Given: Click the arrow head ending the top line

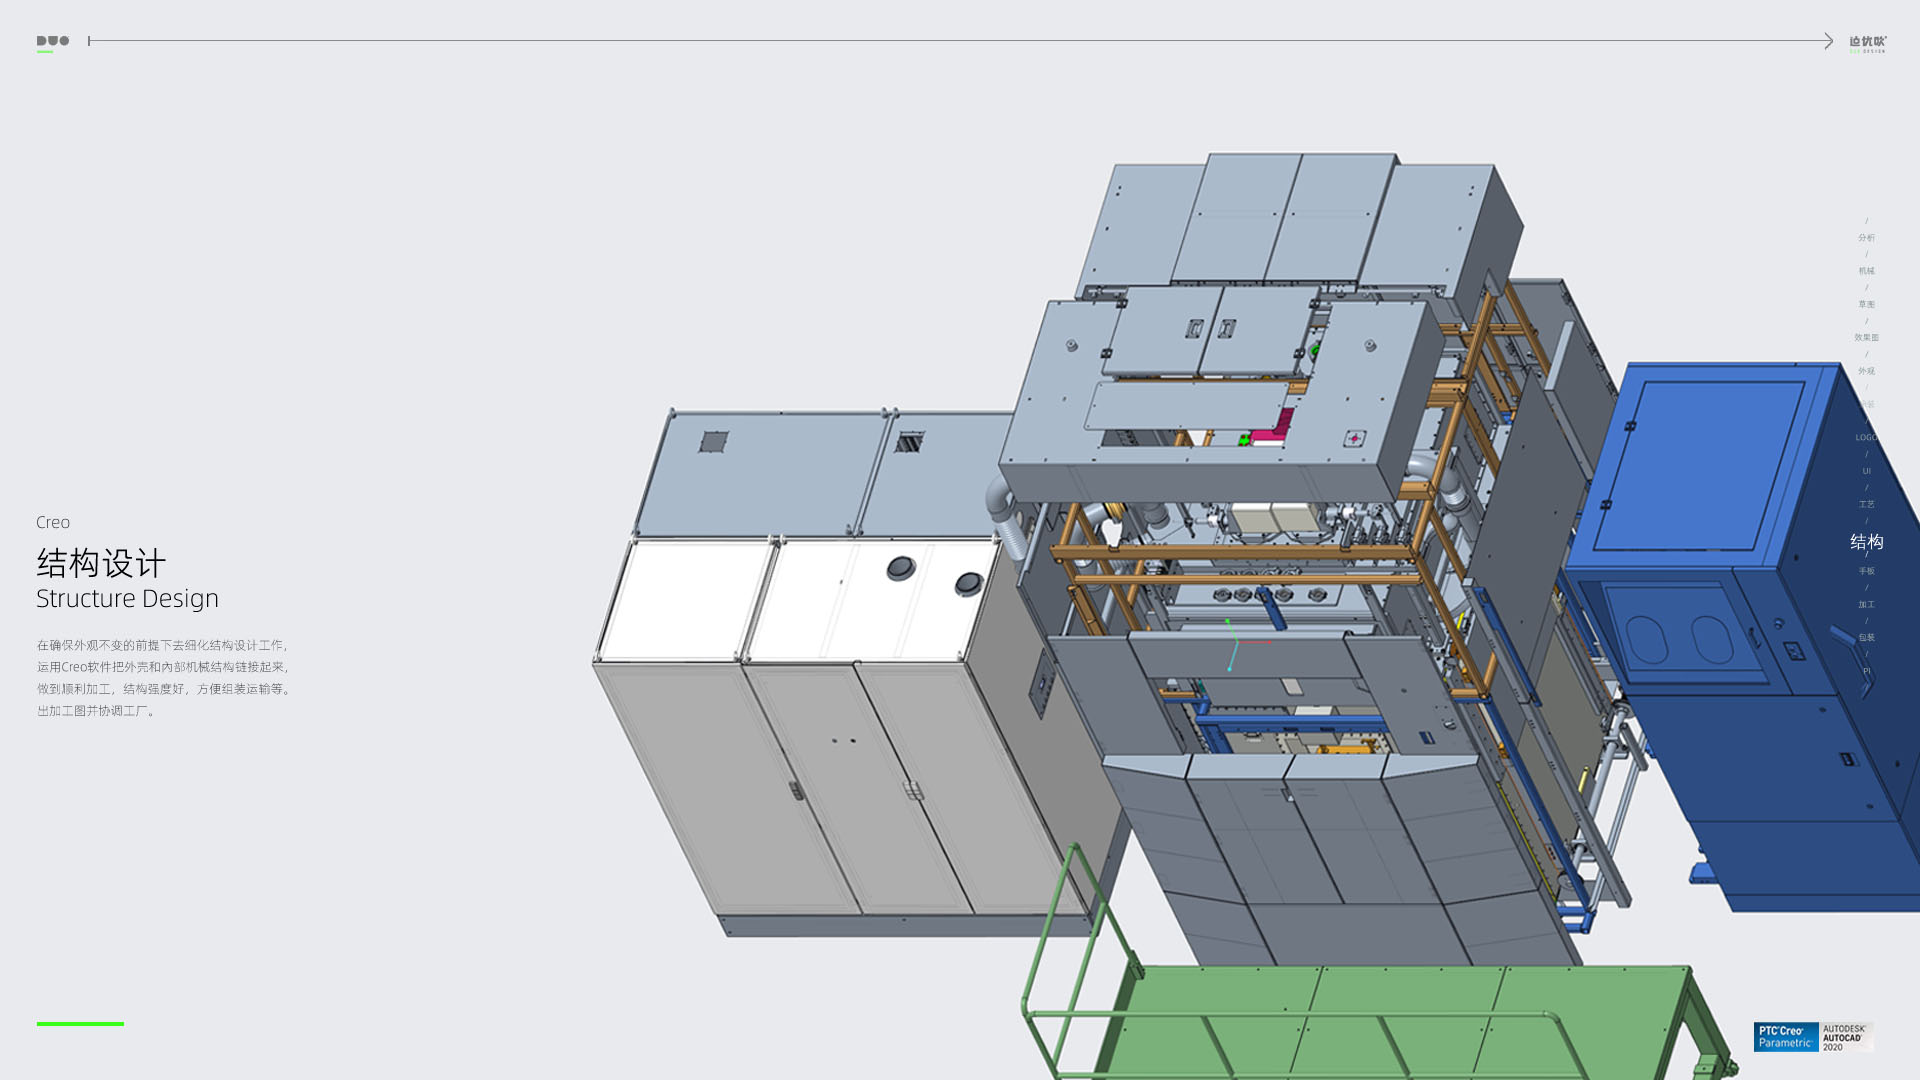Looking at the screenshot, I should pyautogui.click(x=1828, y=41).
